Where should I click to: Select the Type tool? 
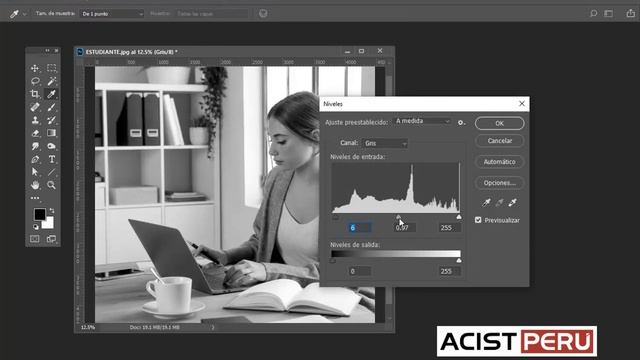51,159
